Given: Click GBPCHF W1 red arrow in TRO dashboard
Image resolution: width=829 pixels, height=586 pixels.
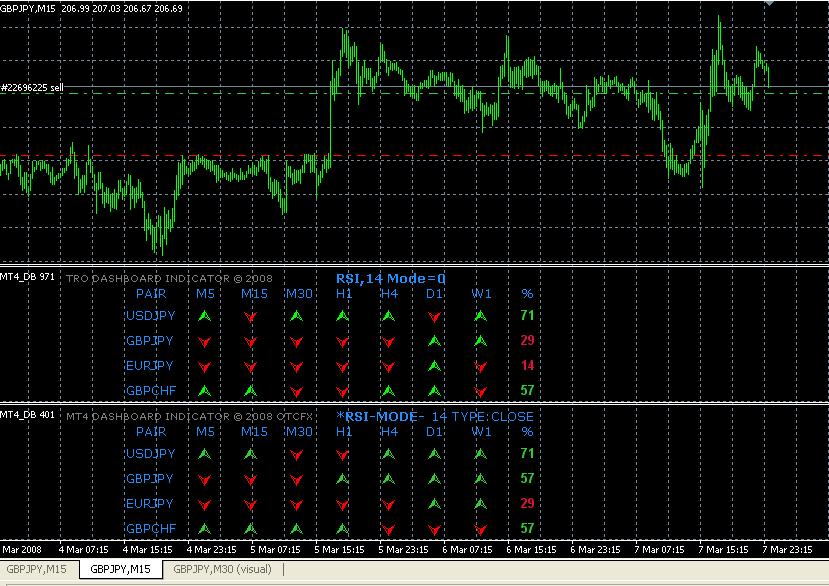Looking at the screenshot, I should coord(480,392).
